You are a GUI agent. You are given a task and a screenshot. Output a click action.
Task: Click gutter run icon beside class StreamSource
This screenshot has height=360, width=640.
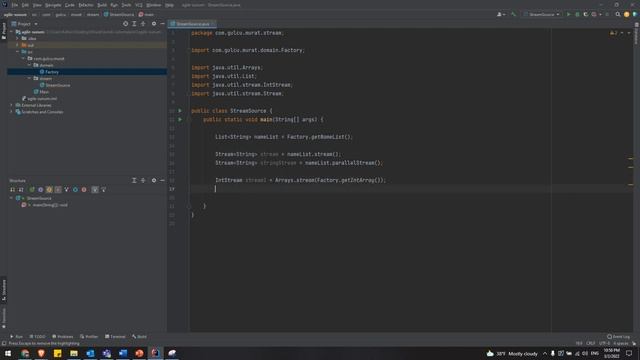180,111
